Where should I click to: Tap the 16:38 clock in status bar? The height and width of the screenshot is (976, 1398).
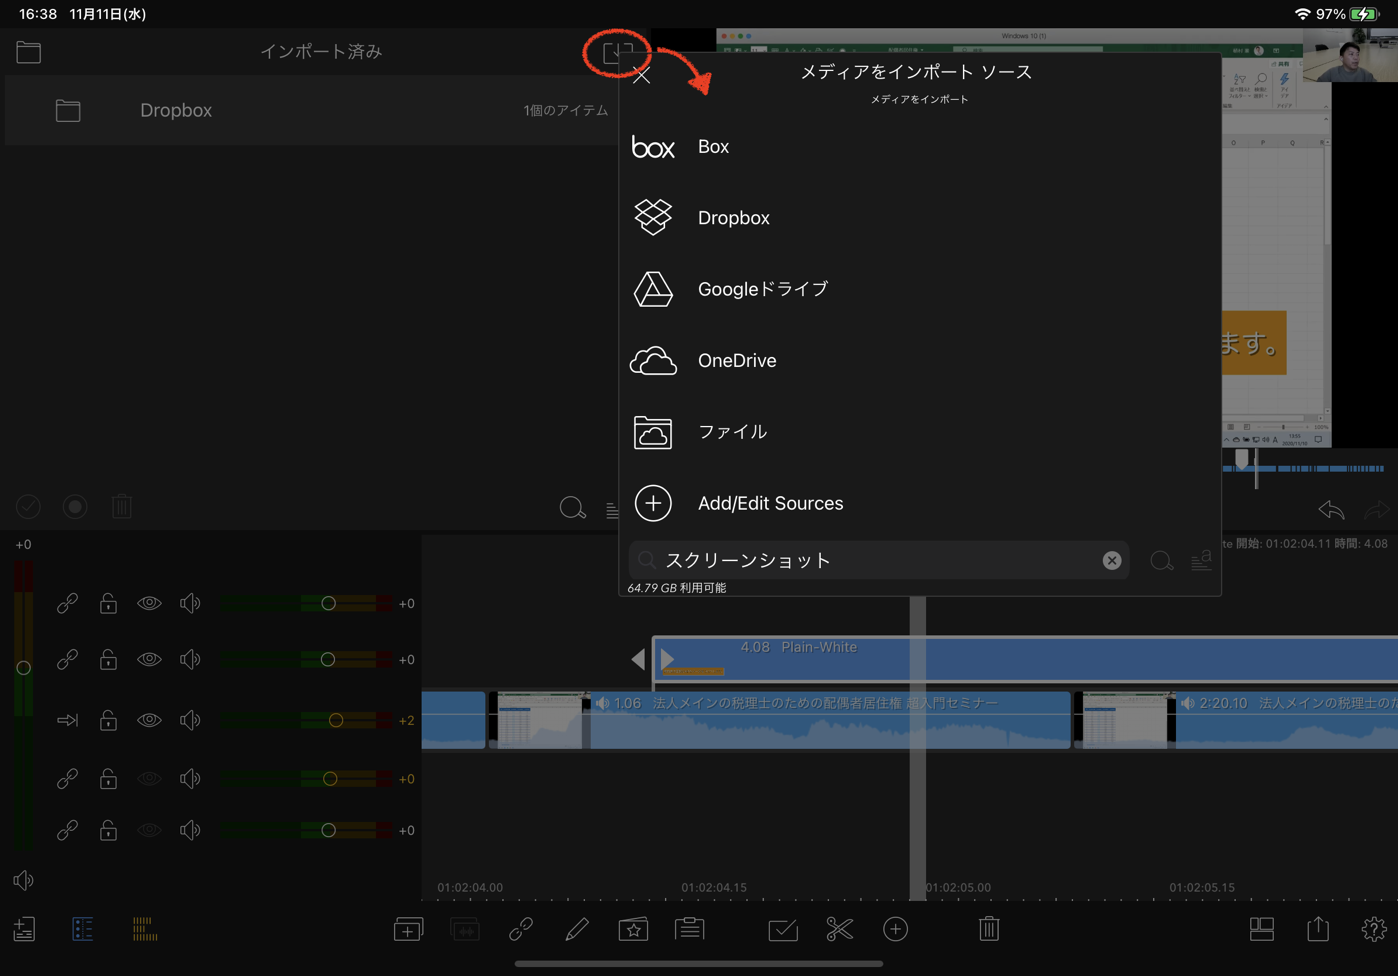pos(38,14)
